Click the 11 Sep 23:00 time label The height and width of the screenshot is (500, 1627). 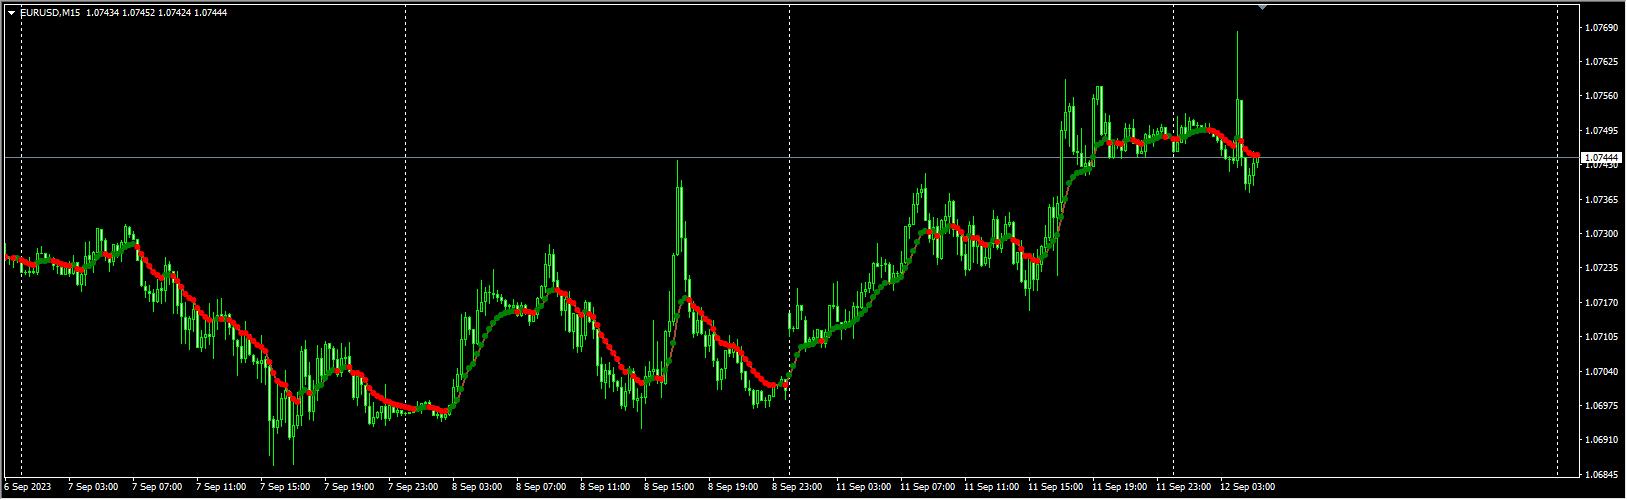1183,487
